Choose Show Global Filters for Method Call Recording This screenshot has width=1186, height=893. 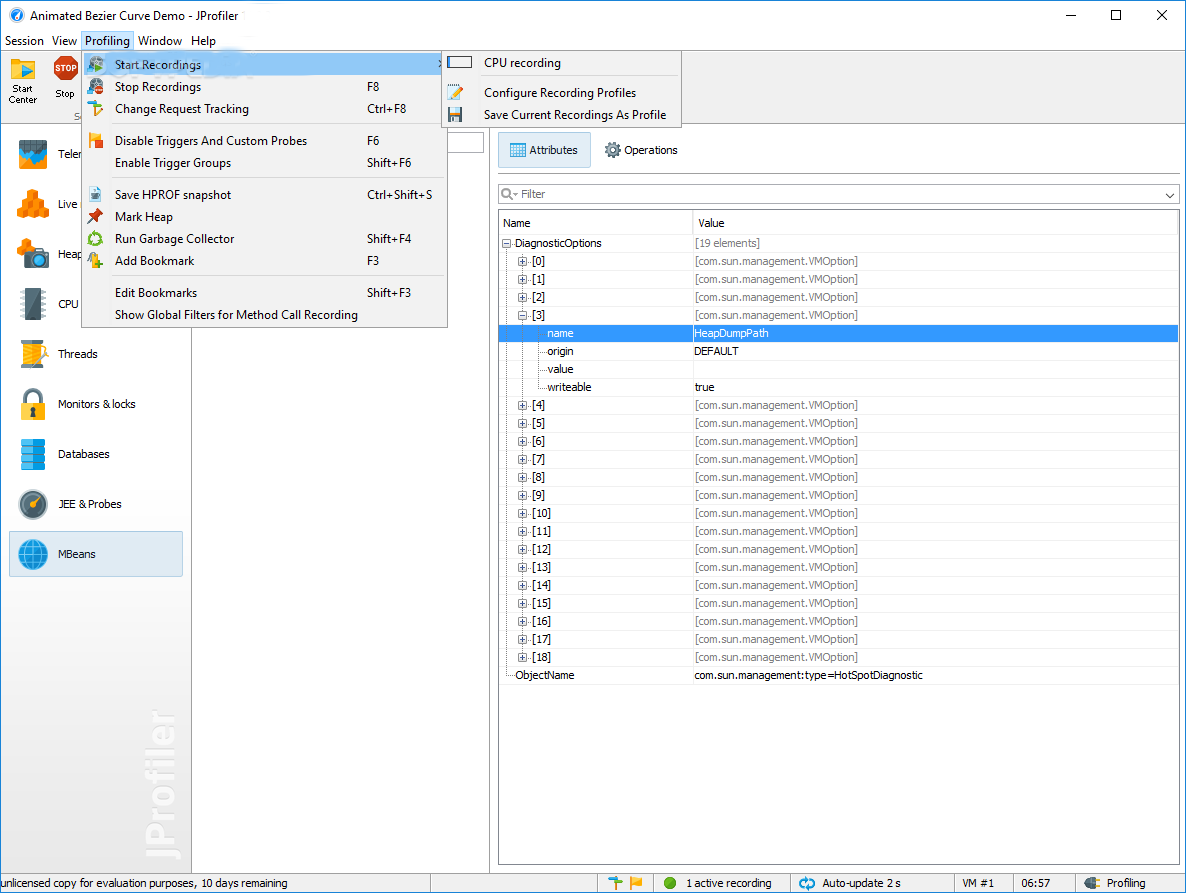pyautogui.click(x=264, y=315)
